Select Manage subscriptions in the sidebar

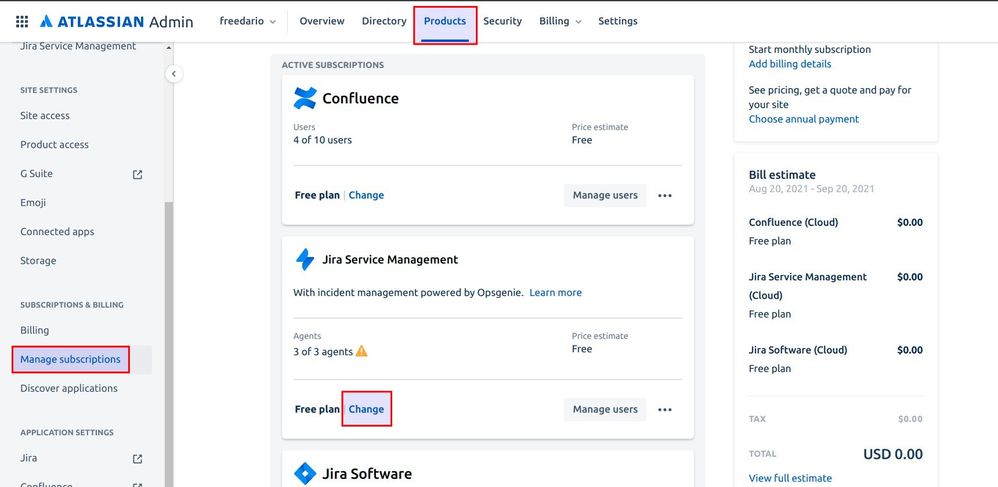click(x=70, y=360)
